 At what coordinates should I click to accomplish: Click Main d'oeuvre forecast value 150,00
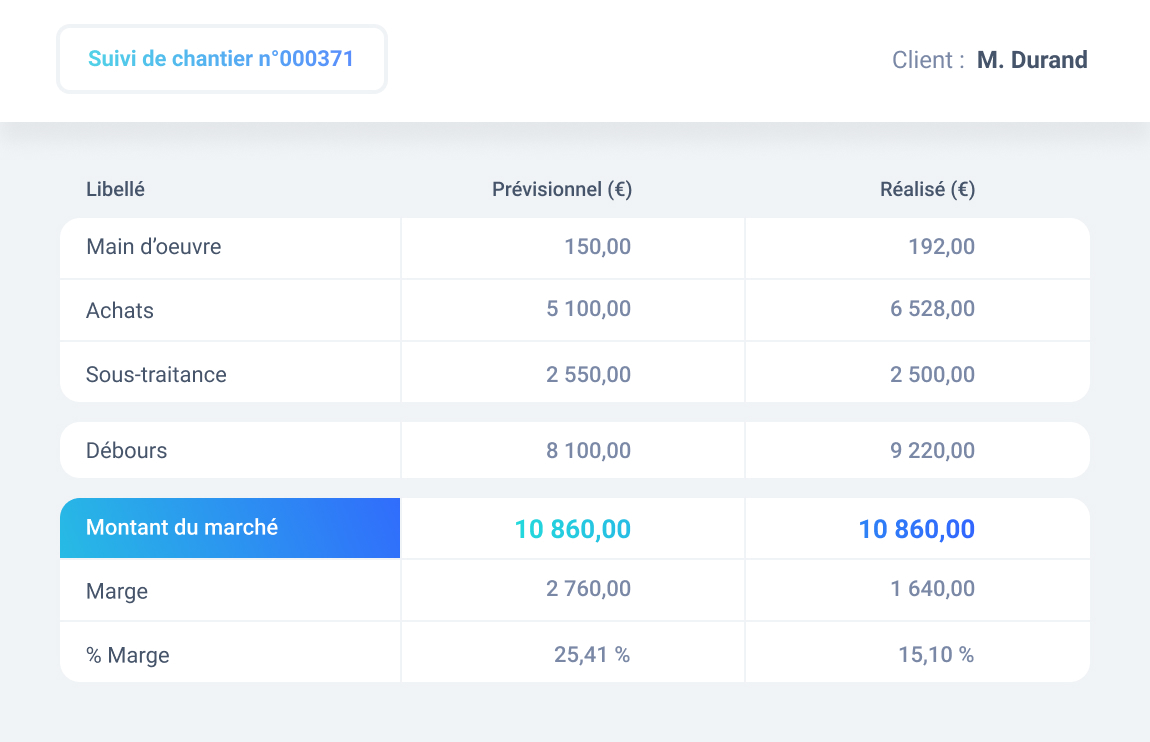[x=597, y=247]
